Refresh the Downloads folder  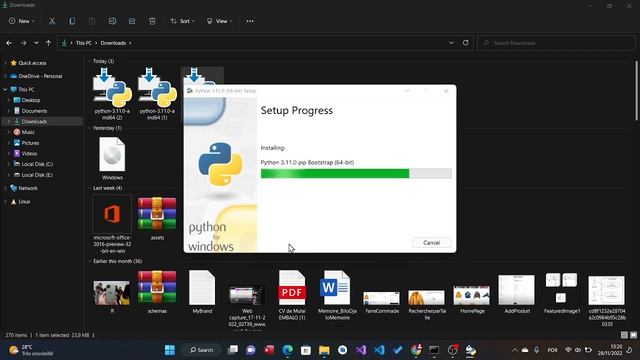point(465,43)
